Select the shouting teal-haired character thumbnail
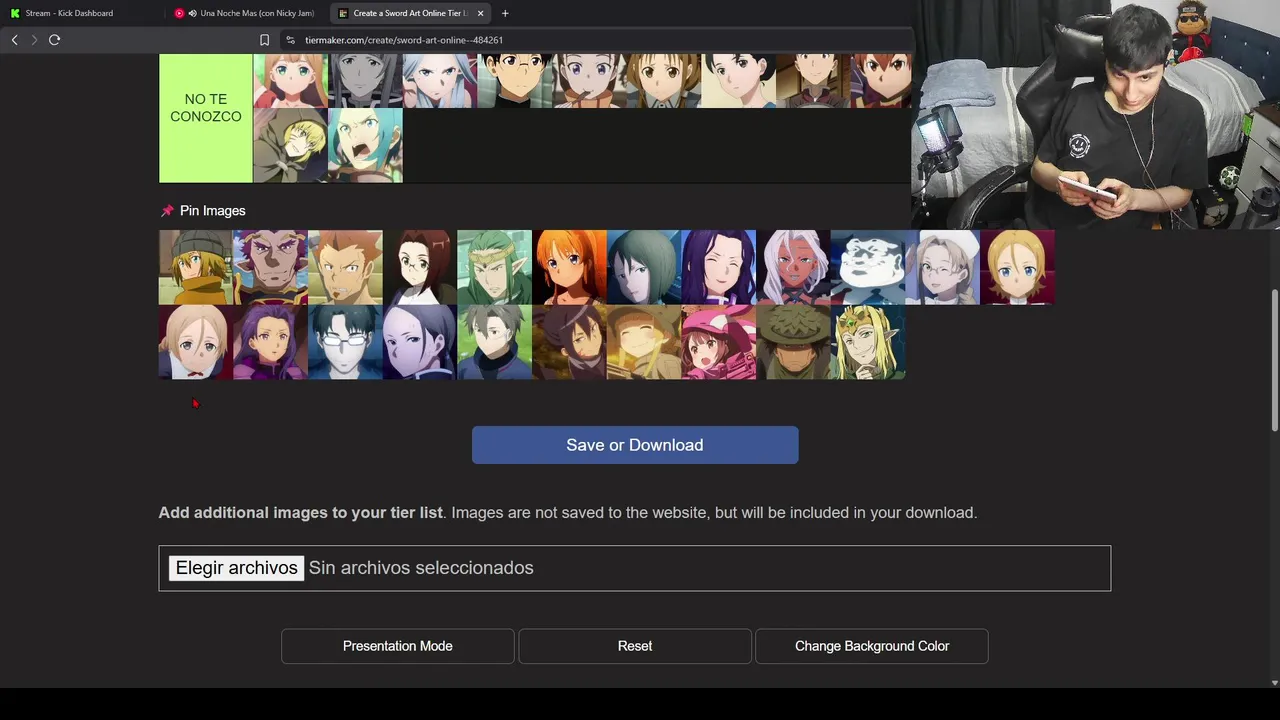Image resolution: width=1280 pixels, height=720 pixels. click(x=365, y=145)
